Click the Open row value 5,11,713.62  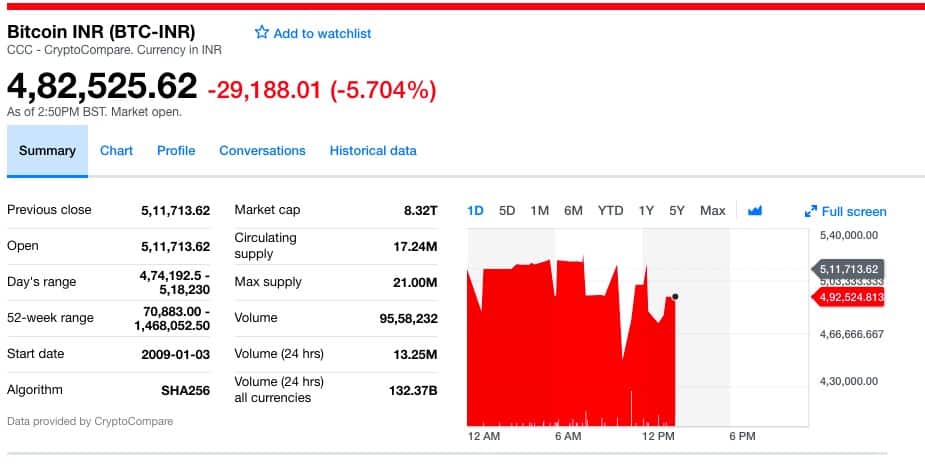click(x=175, y=247)
